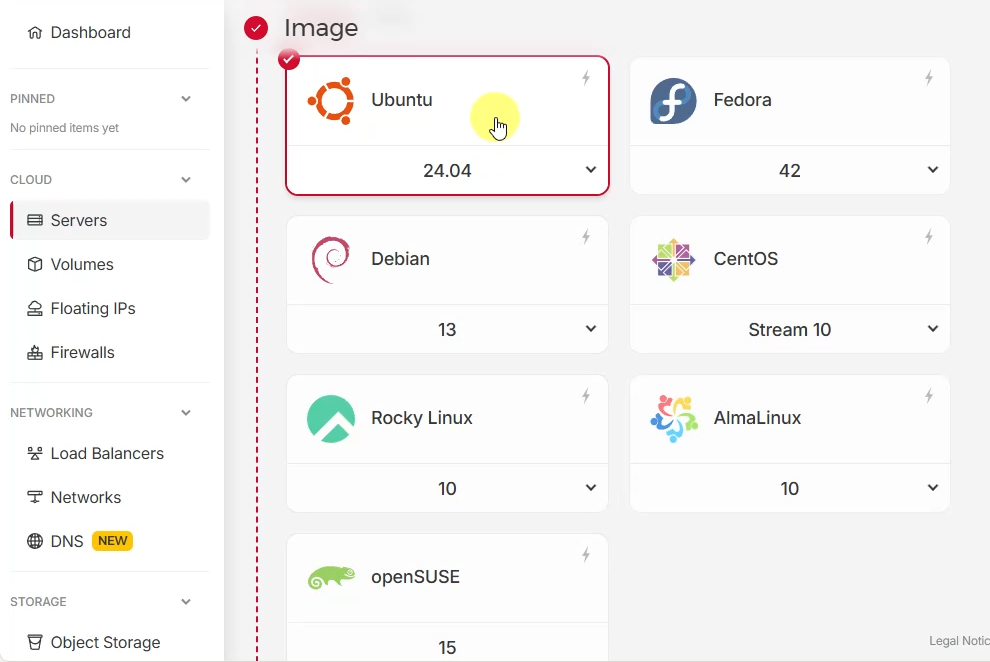Click the lightning bolt icon on Fedora card

pyautogui.click(x=929, y=78)
